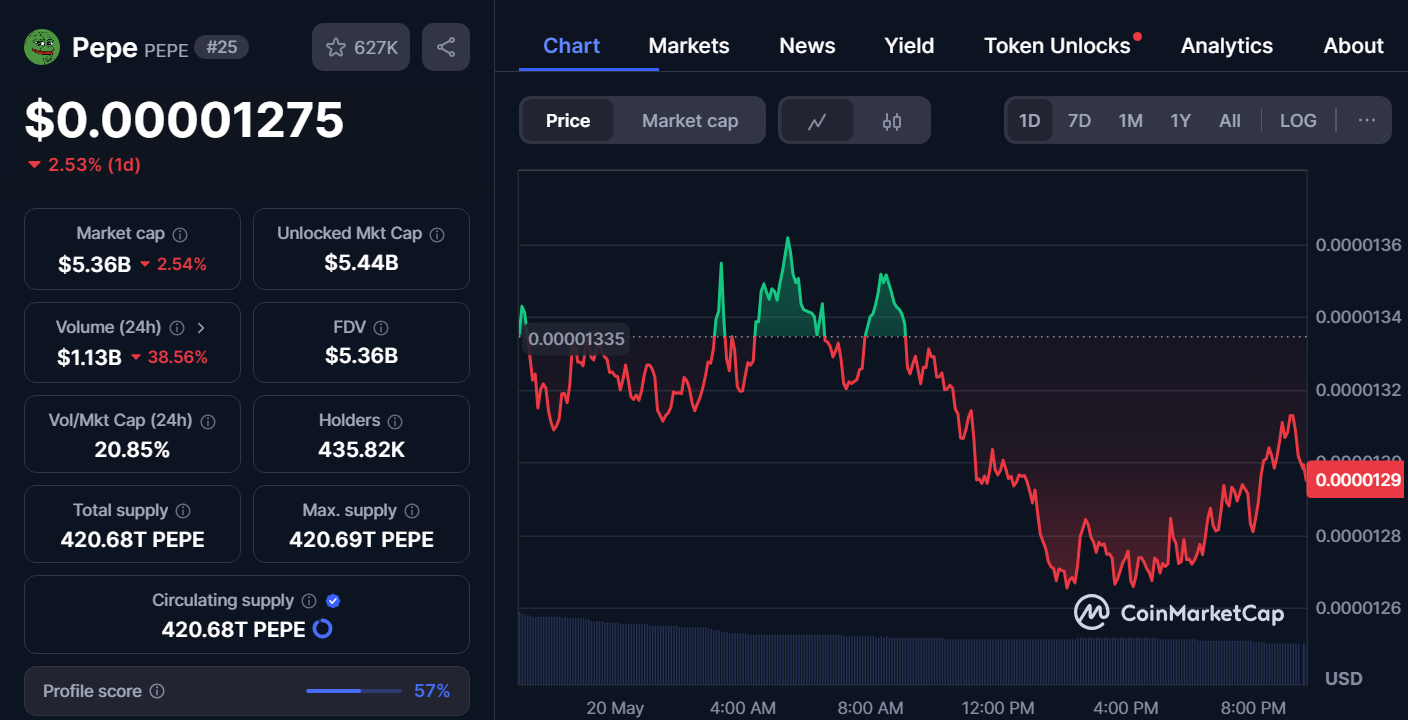Click the 38.56% volume change text
Screen dimensions: 1408x720
(x=178, y=357)
